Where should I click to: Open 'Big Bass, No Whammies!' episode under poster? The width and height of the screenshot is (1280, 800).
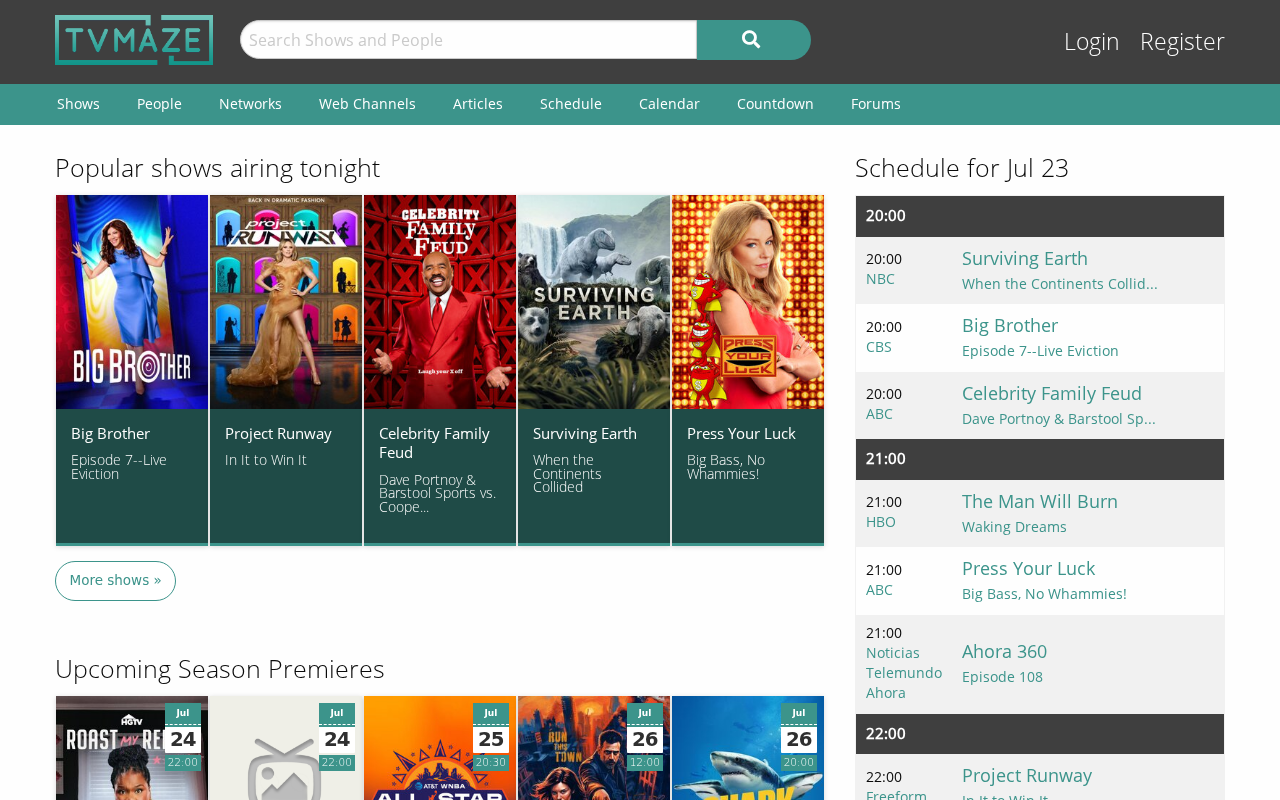coord(726,467)
